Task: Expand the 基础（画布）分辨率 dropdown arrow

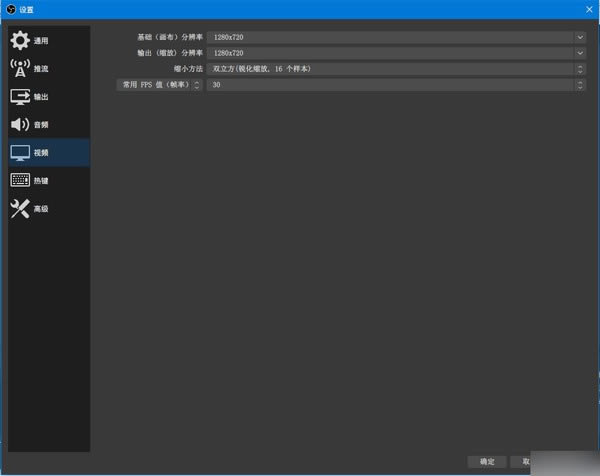Action: click(579, 37)
